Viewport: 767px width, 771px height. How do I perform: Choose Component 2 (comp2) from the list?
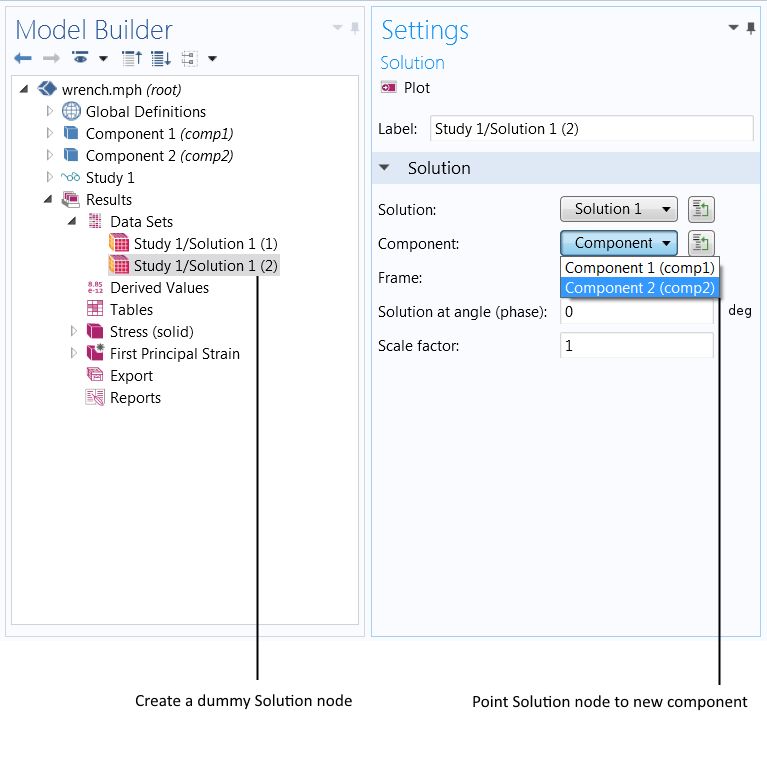tap(639, 288)
